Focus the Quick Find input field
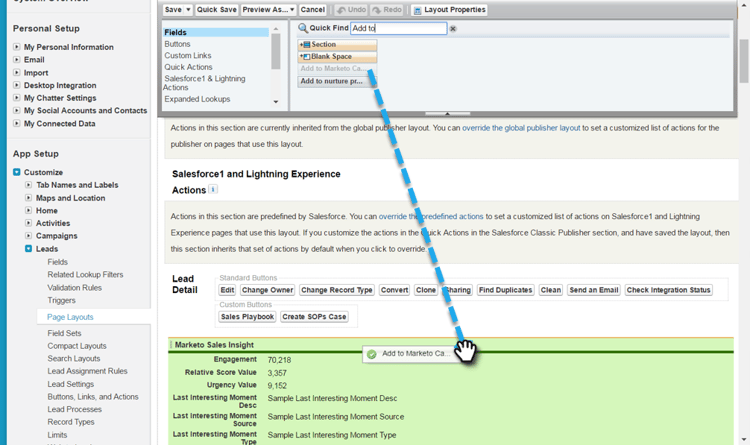This screenshot has width=750, height=445. point(398,28)
